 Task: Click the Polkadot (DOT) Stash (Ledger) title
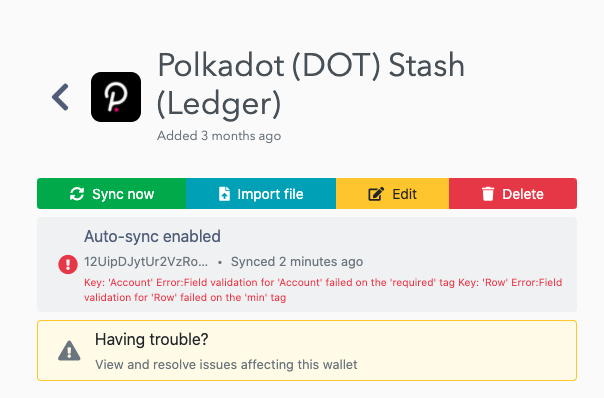click(x=311, y=85)
